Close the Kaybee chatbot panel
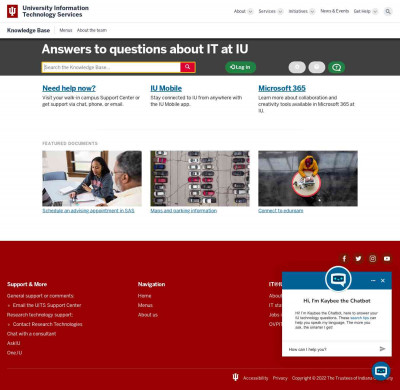This screenshot has height=390, width=400. [x=383, y=281]
